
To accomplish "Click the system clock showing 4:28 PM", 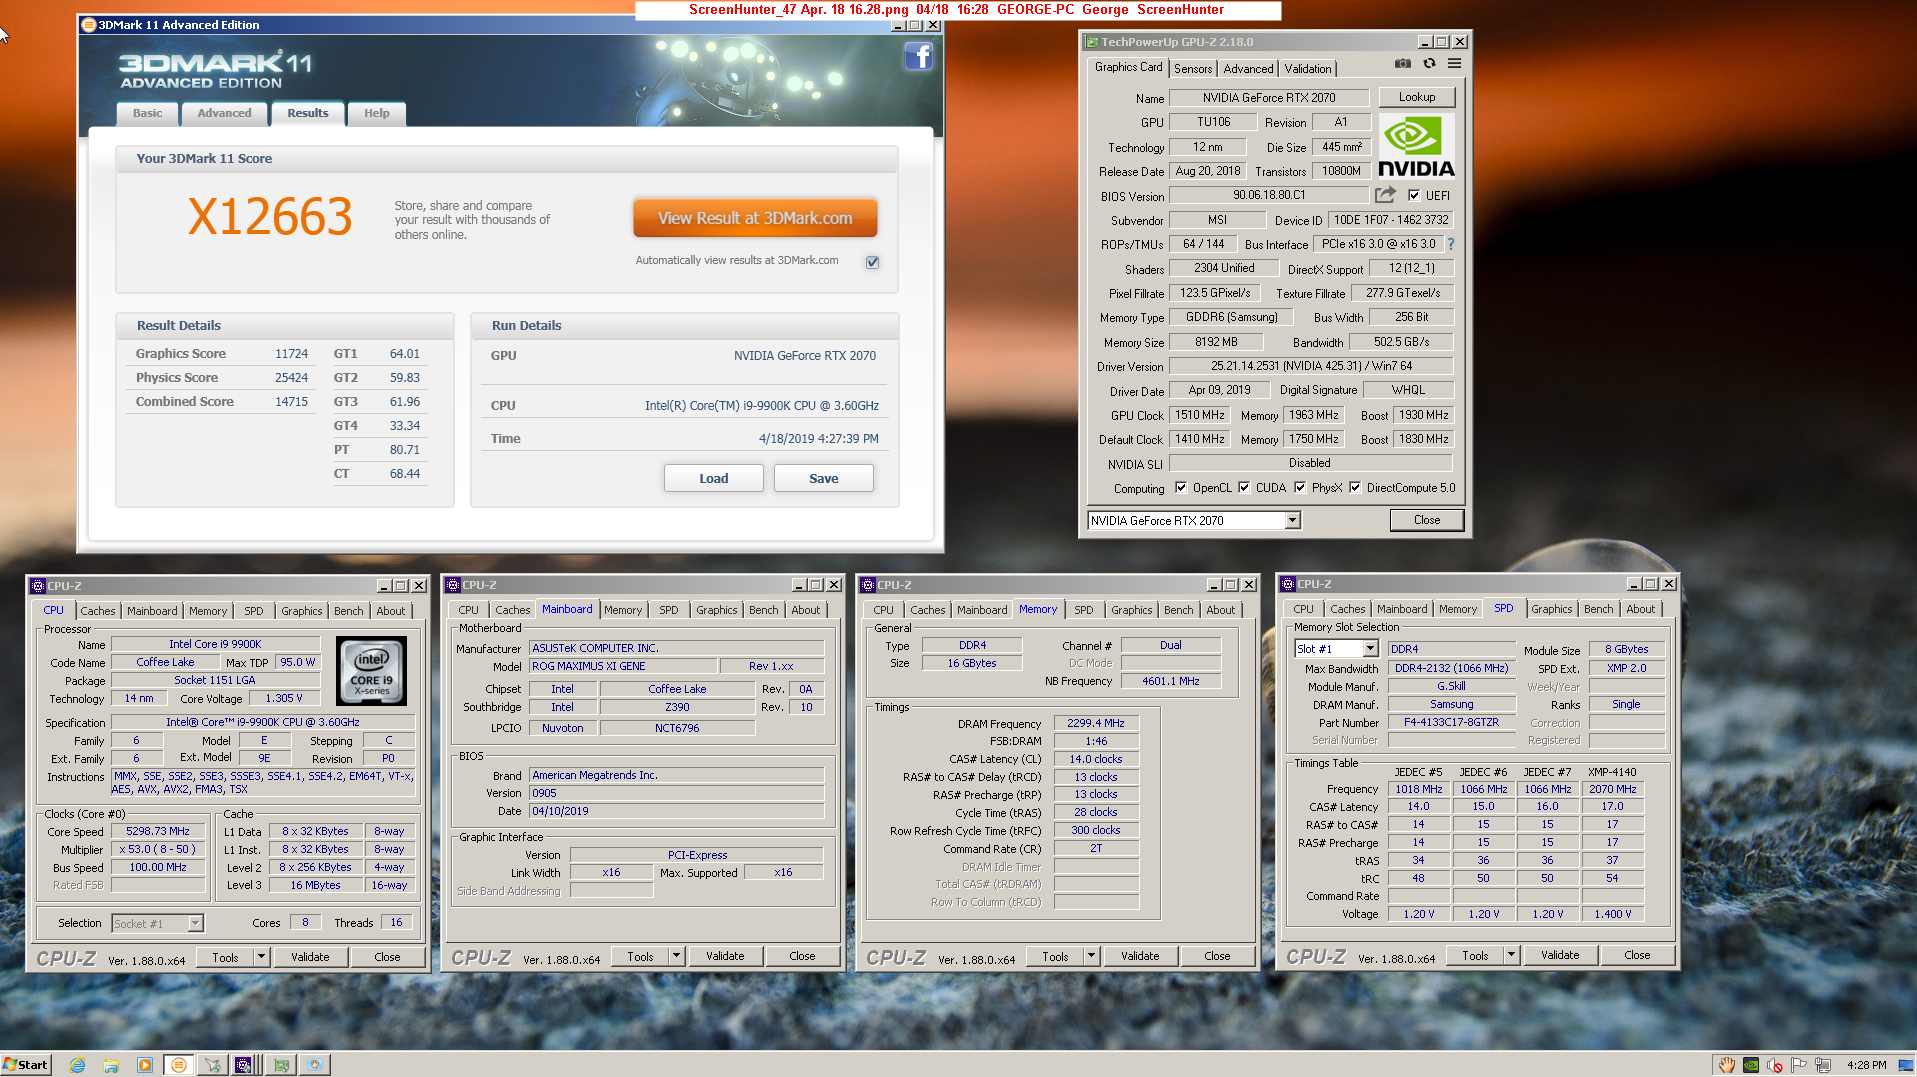I will click(x=1866, y=1065).
